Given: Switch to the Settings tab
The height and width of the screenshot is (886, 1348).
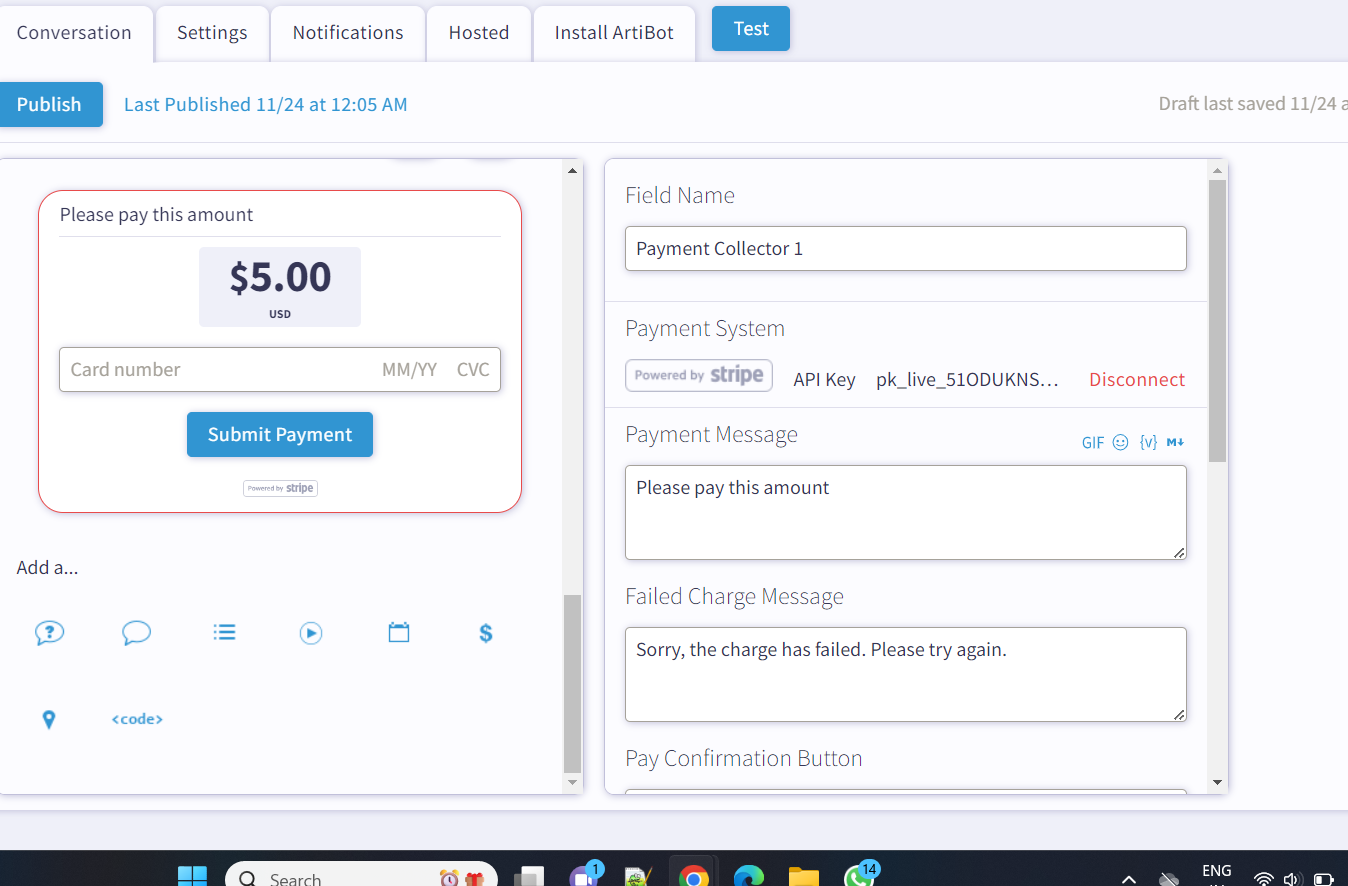Looking at the screenshot, I should [211, 32].
